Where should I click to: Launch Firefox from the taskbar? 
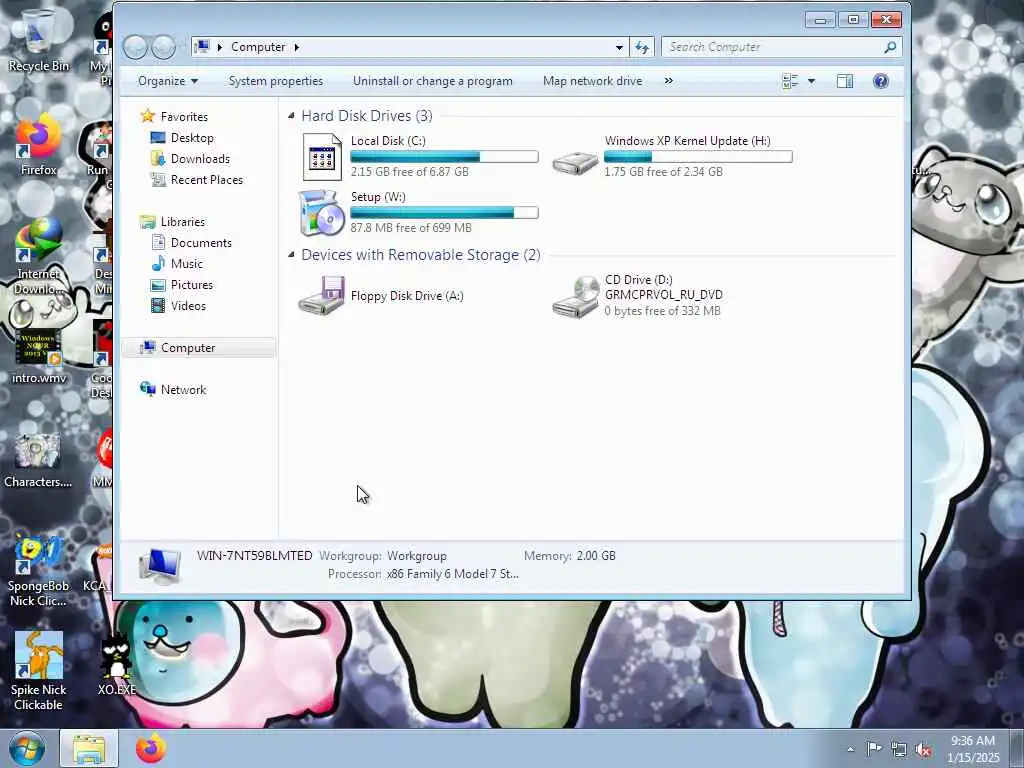(x=151, y=748)
